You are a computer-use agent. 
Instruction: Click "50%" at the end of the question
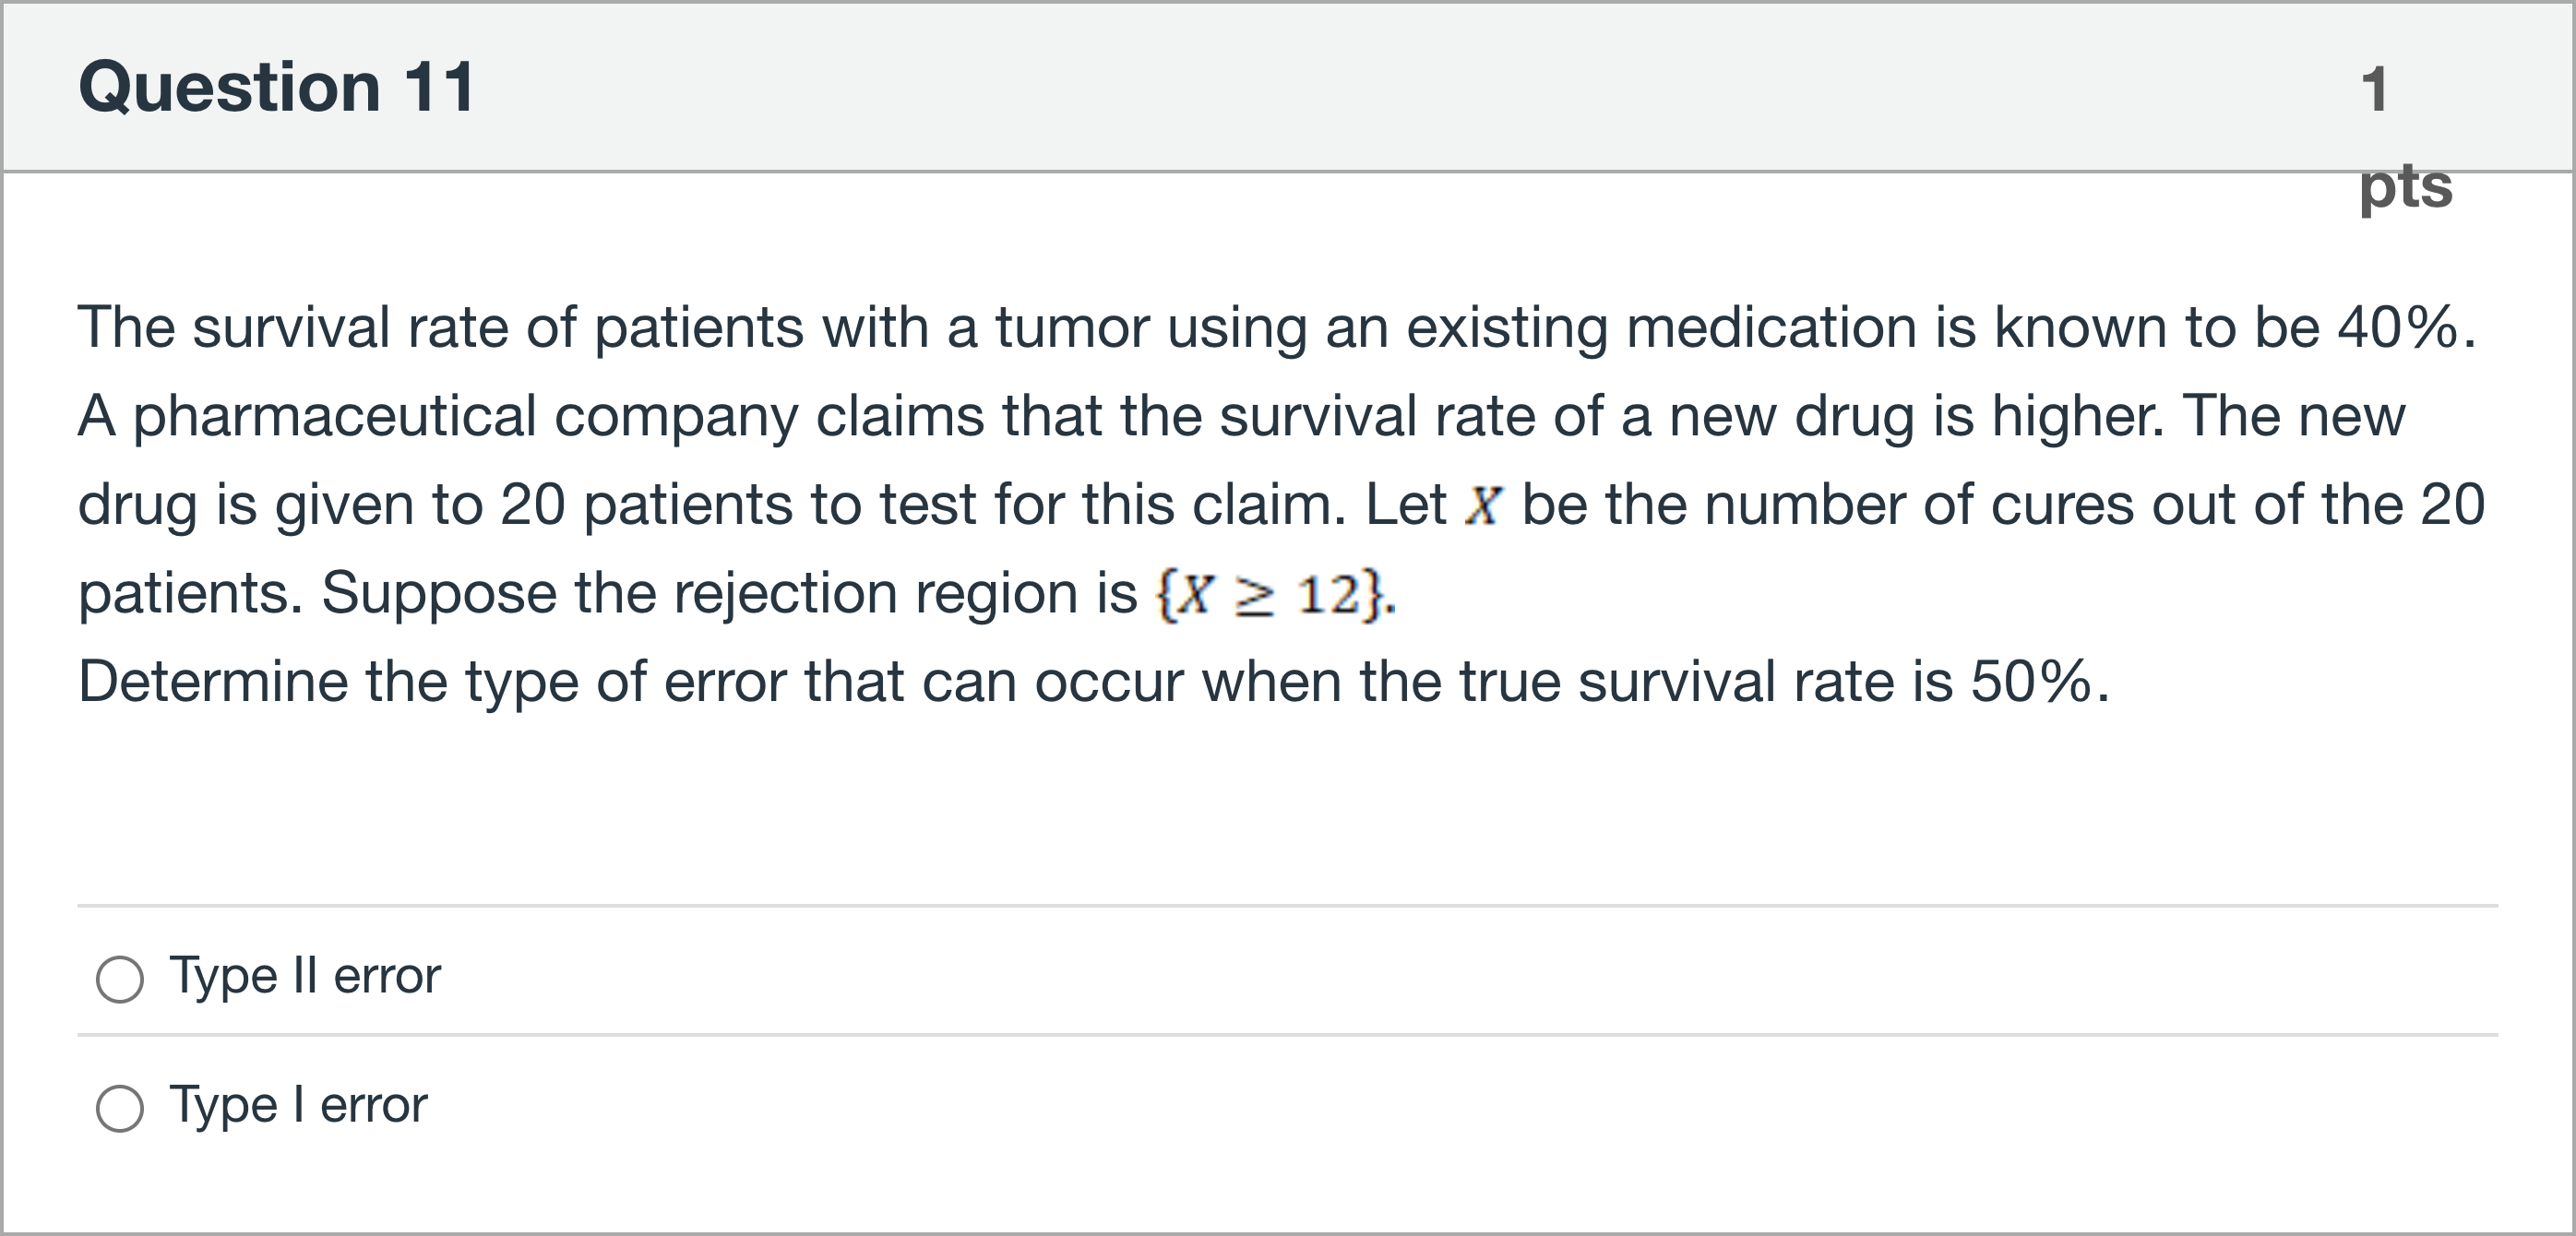tap(2030, 682)
